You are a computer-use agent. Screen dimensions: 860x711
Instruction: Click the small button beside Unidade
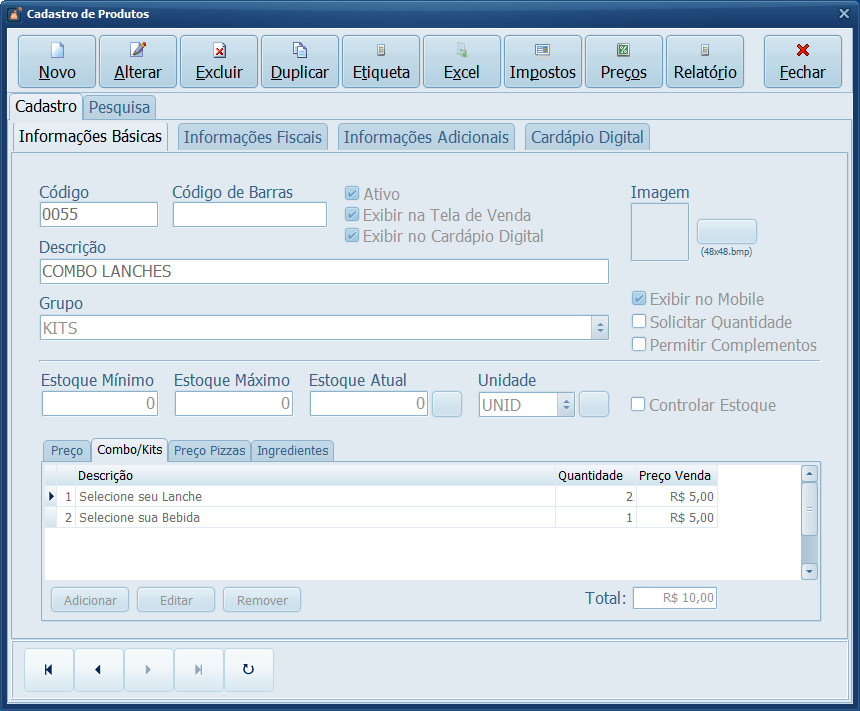tap(594, 404)
